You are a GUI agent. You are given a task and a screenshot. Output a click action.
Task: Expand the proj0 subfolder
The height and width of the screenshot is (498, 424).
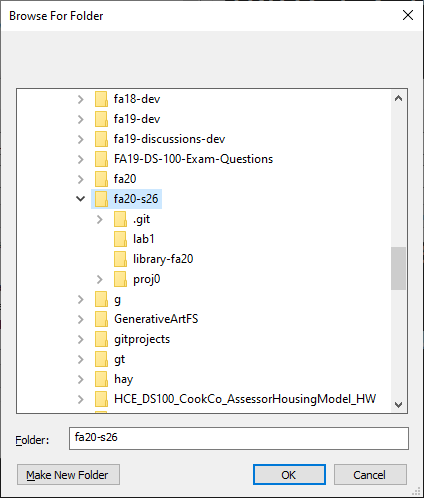coord(99,279)
